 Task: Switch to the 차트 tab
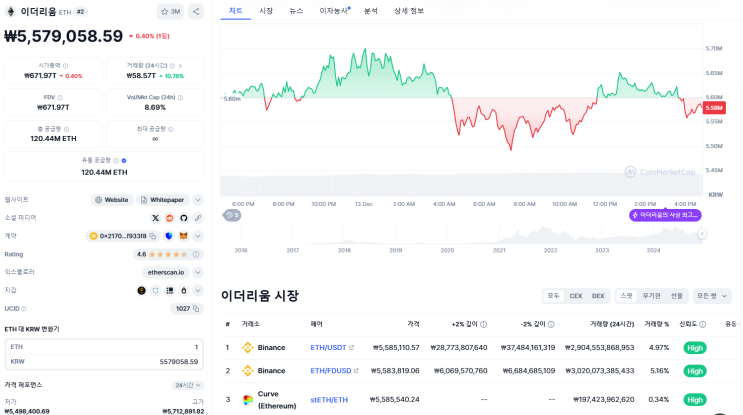pyautogui.click(x=236, y=11)
